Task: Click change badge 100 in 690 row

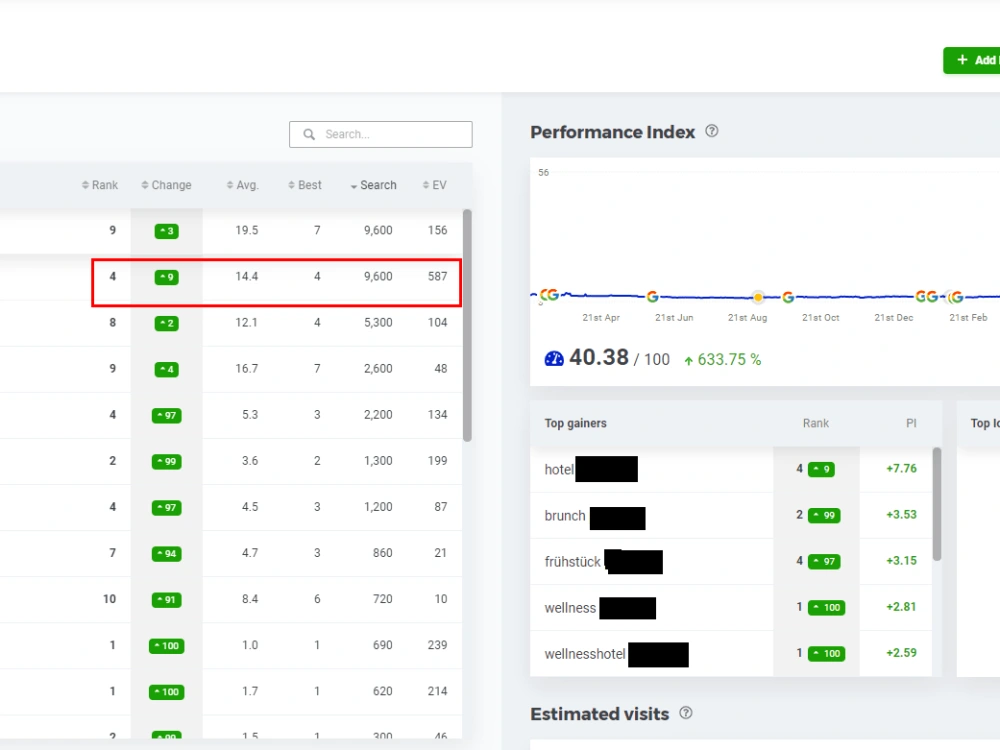Action: click(166, 646)
